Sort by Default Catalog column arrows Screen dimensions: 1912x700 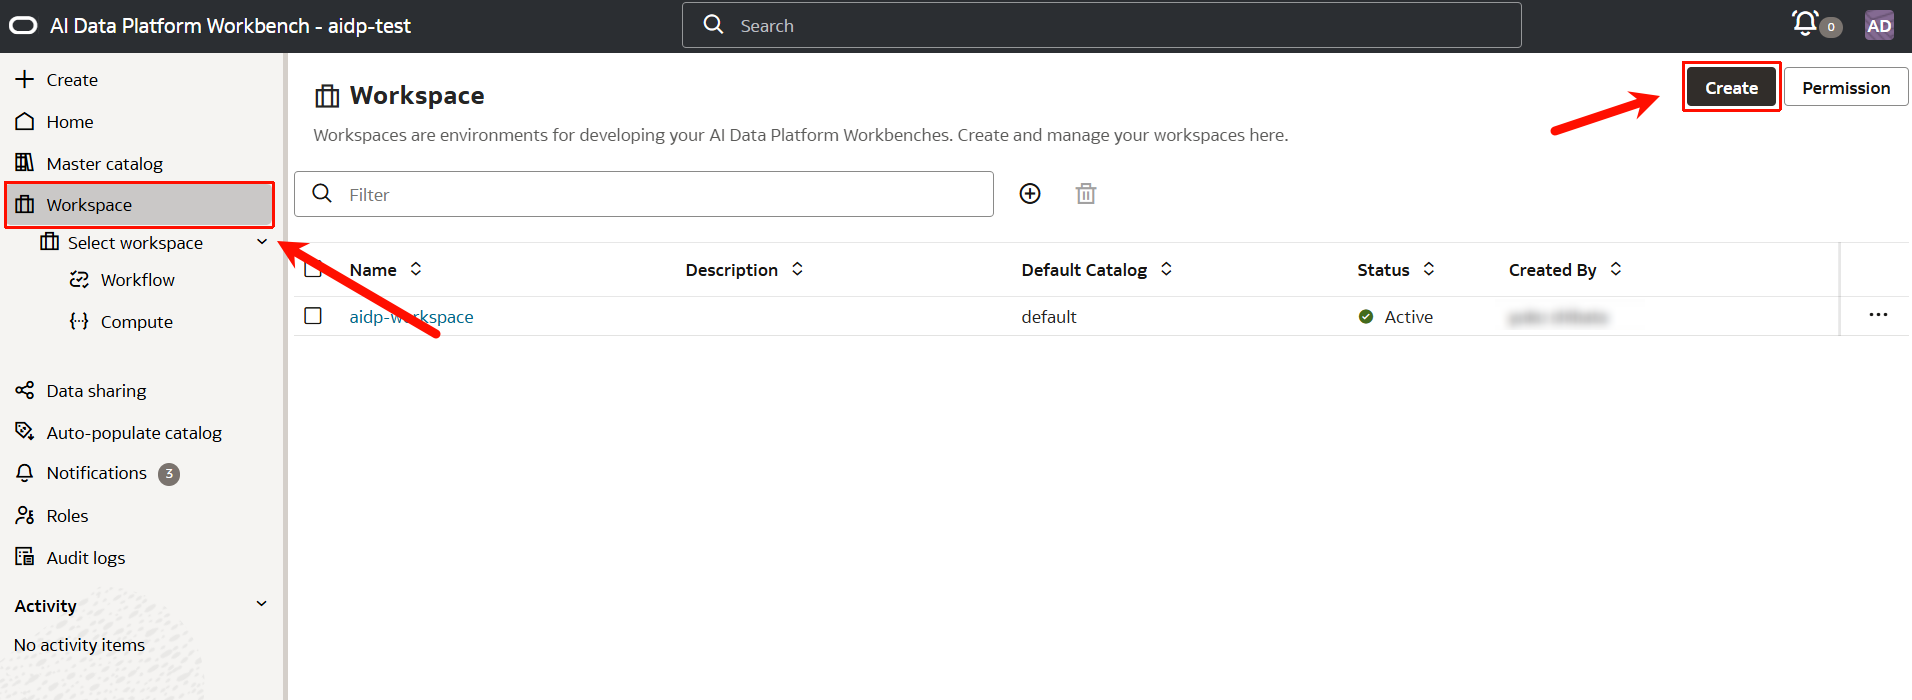tap(1166, 269)
